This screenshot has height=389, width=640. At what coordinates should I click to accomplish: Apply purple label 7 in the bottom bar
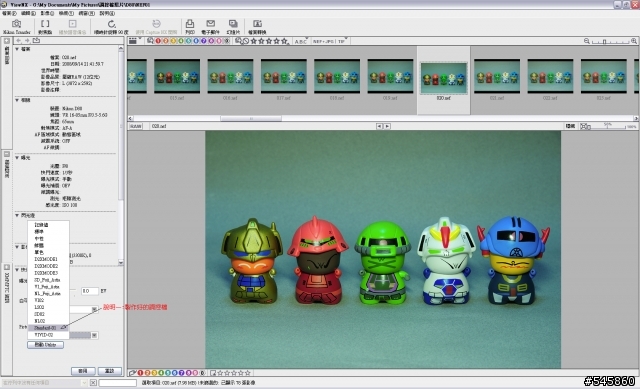(182, 373)
